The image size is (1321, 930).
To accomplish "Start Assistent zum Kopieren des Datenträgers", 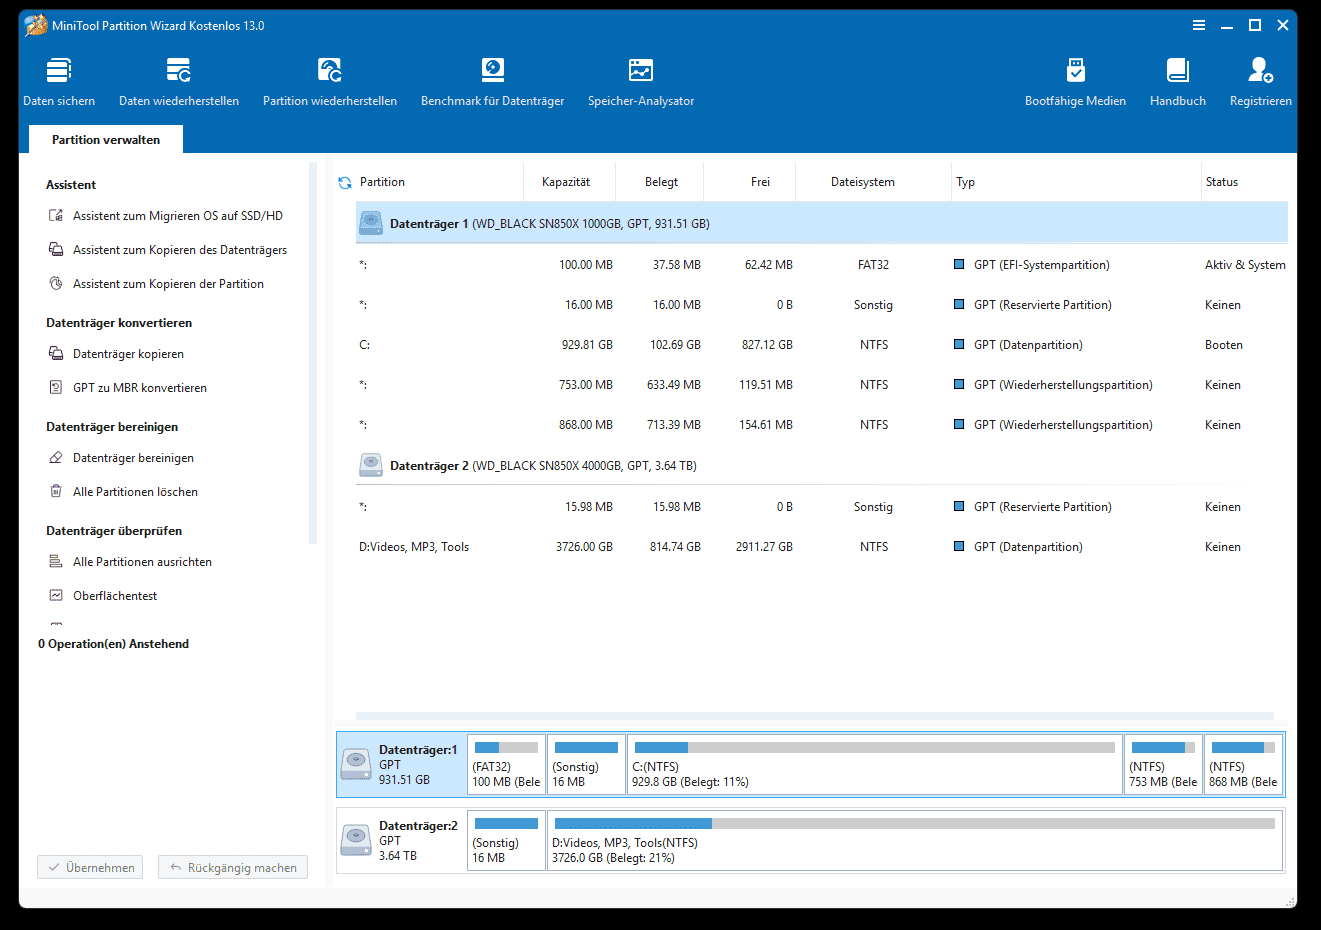I will point(168,250).
